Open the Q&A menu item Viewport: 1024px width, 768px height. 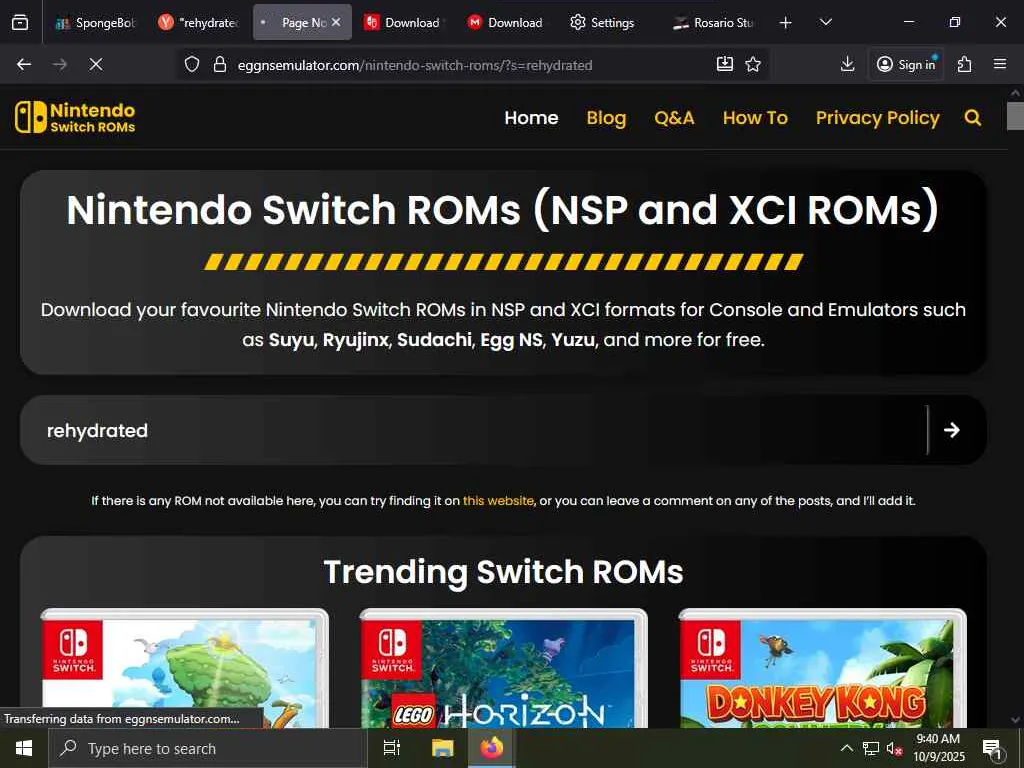[x=674, y=118]
